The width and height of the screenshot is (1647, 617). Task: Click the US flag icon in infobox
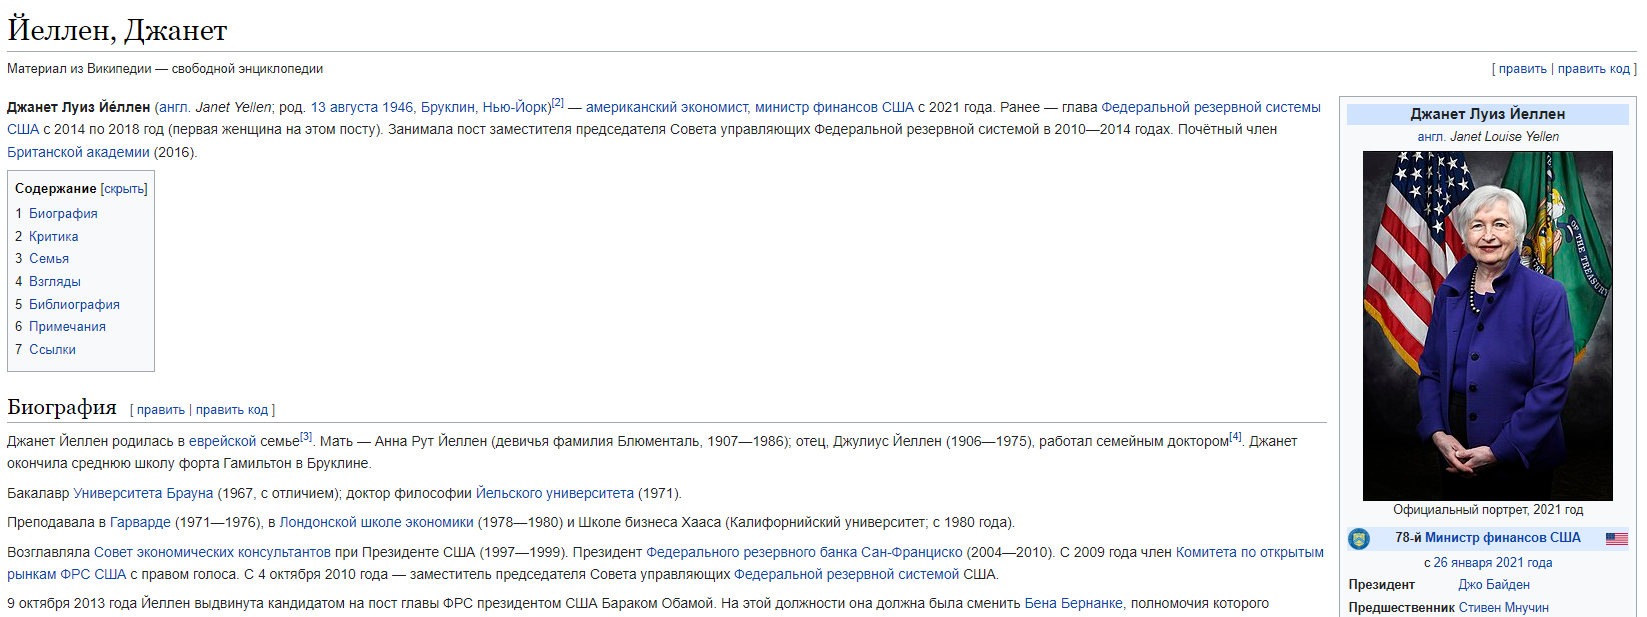1616,539
